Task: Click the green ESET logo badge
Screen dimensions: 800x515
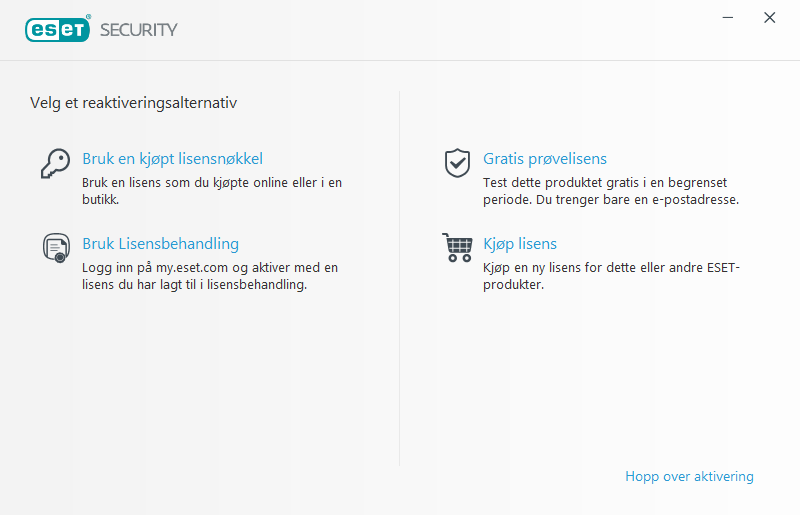Action: 58,30
